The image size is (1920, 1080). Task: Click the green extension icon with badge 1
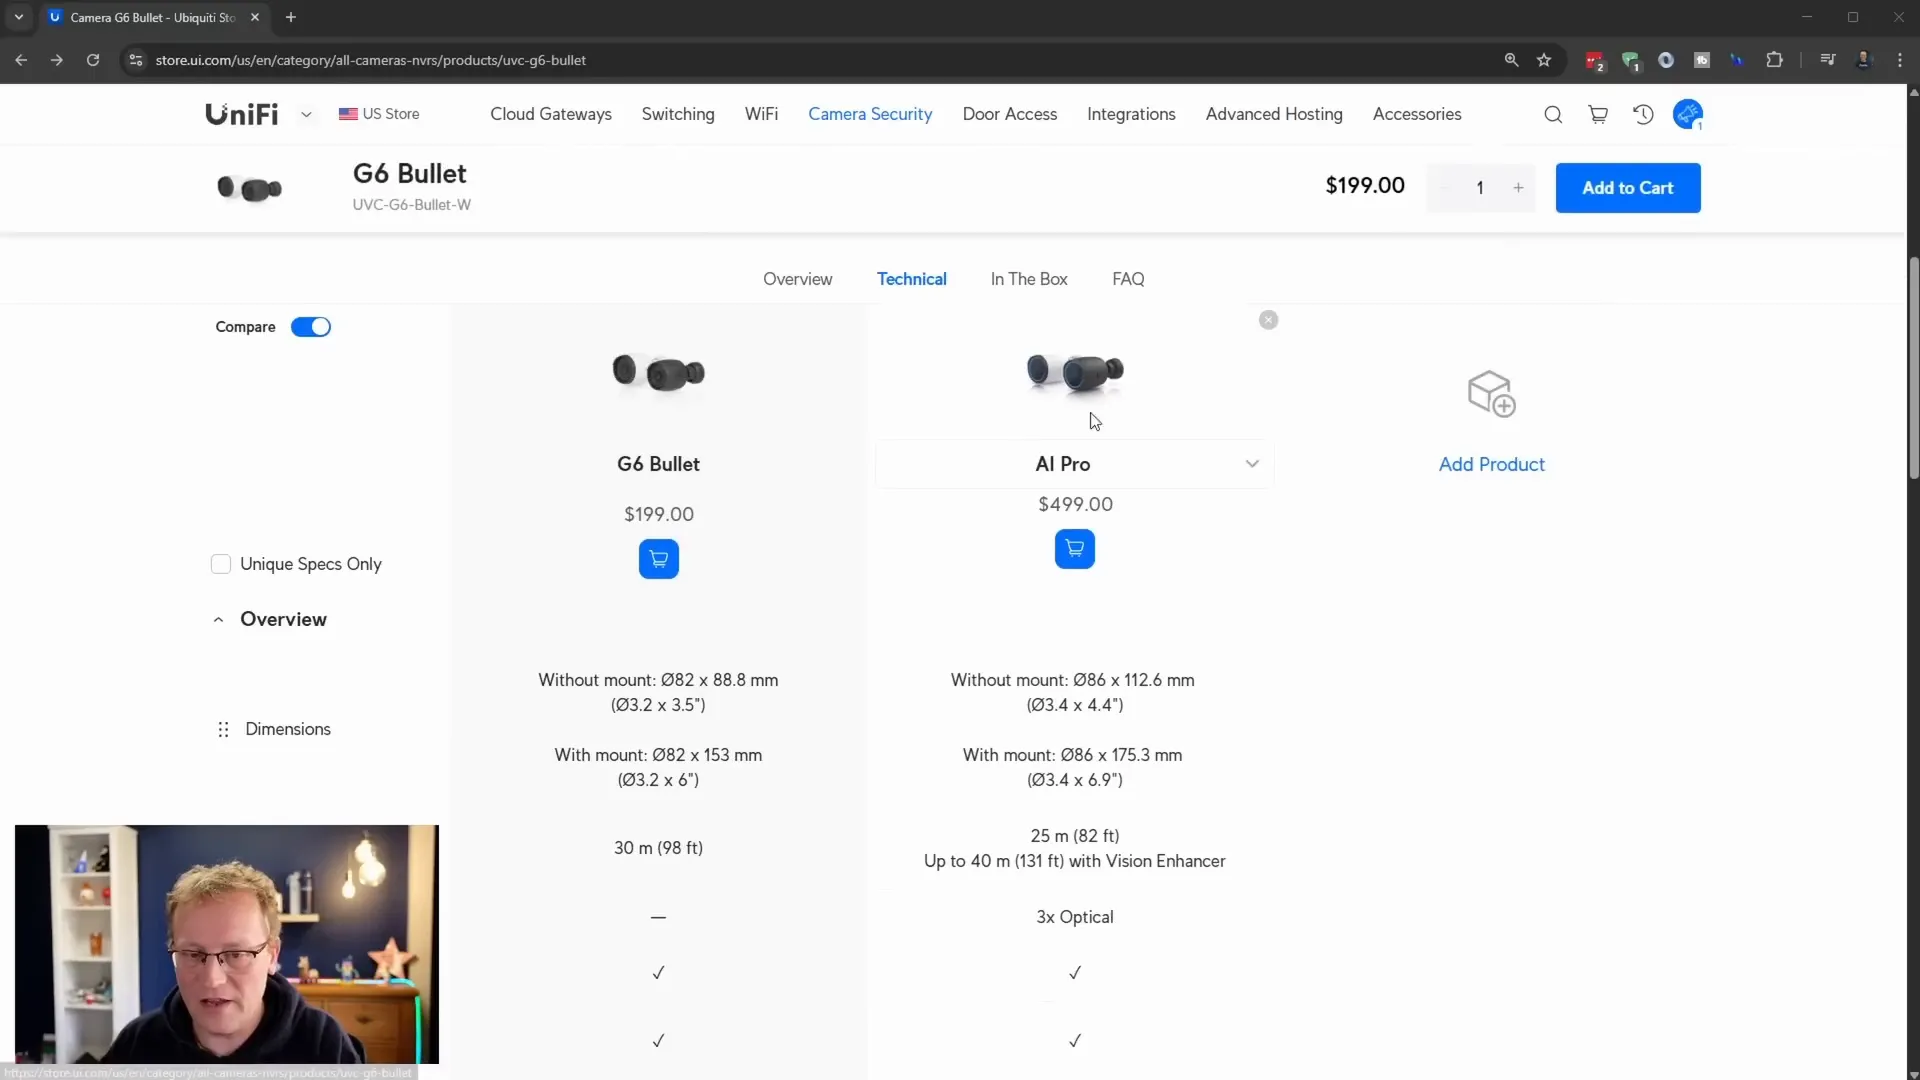[x=1631, y=61]
